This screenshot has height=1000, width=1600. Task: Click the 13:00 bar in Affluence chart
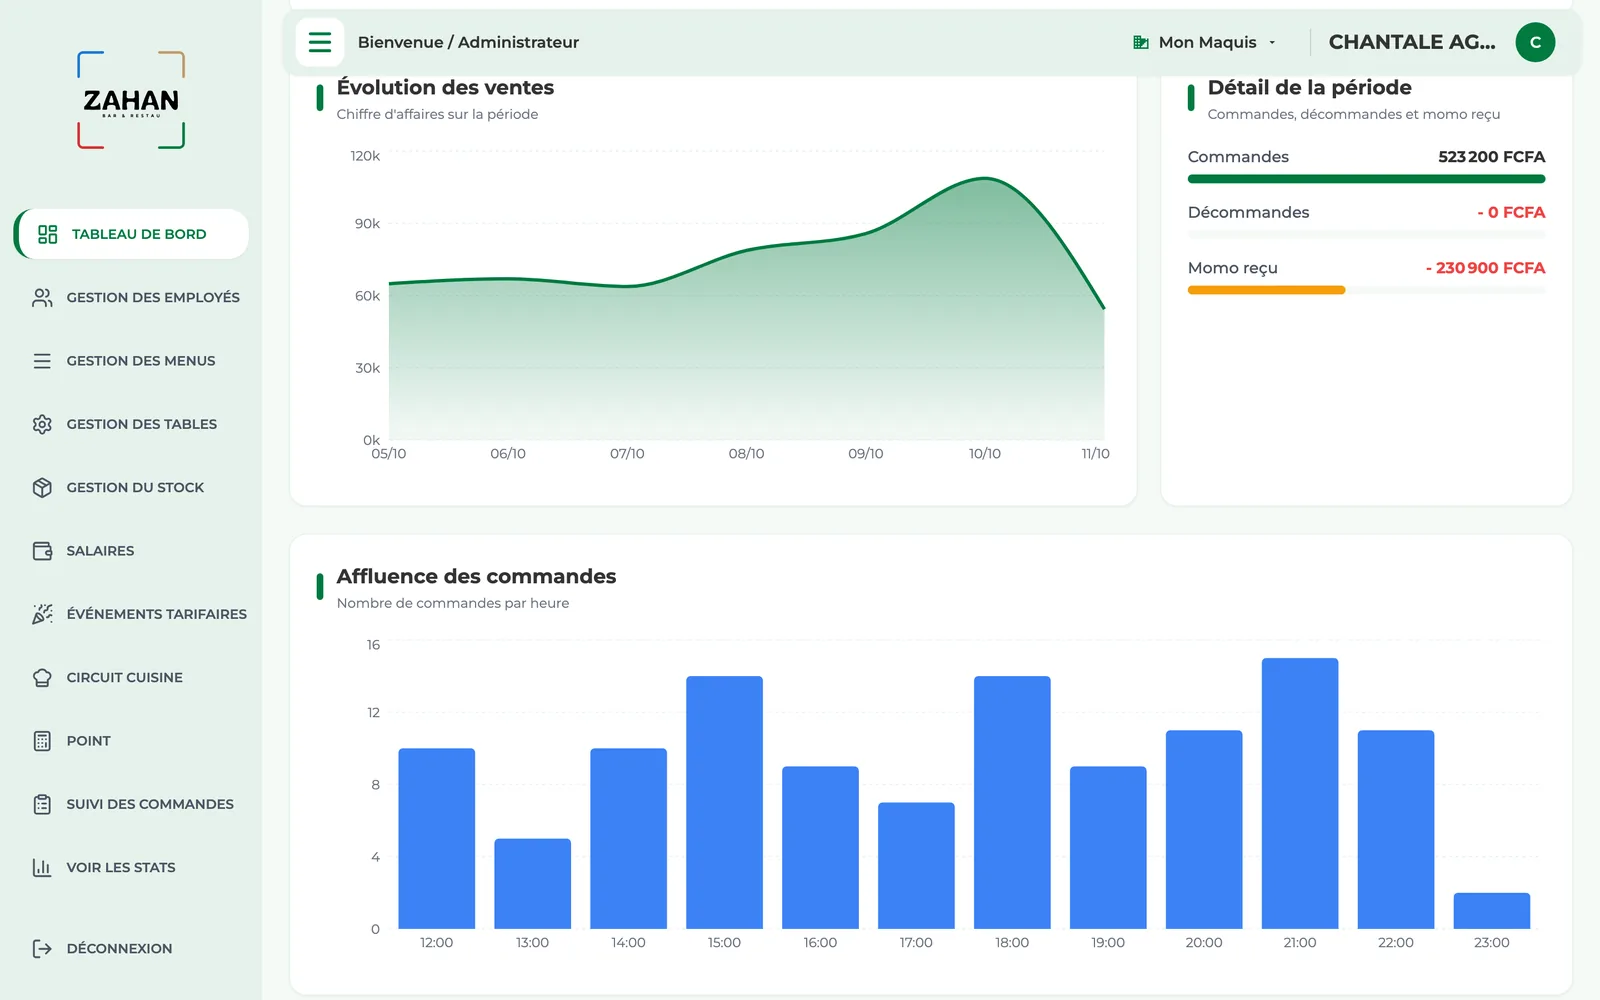[x=532, y=884]
